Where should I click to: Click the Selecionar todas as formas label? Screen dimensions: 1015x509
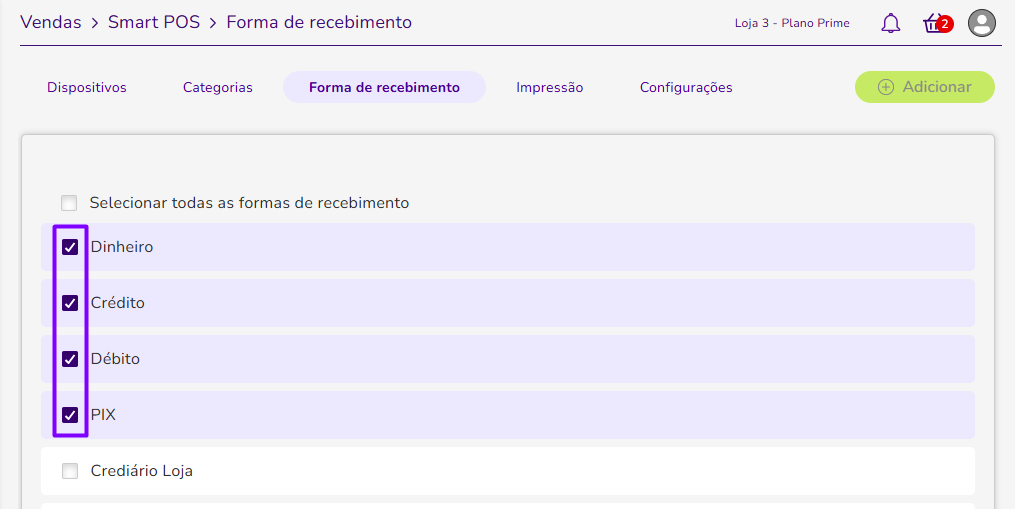pos(249,203)
